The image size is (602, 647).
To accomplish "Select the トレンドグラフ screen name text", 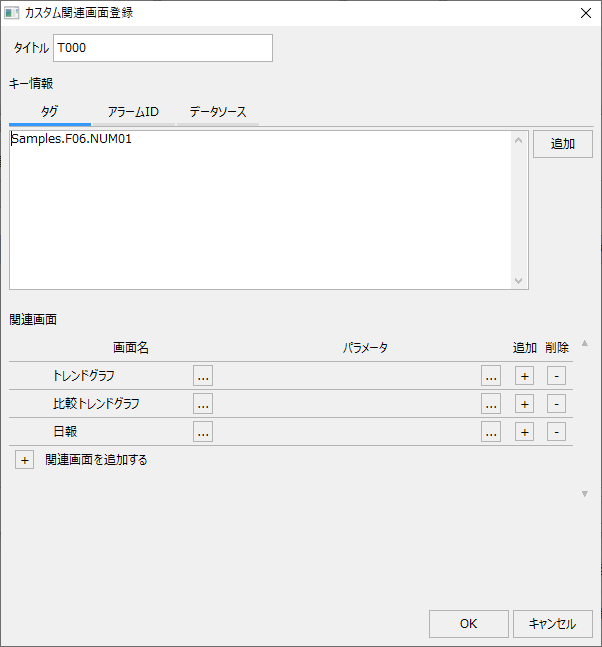I will pyautogui.click(x=84, y=375).
